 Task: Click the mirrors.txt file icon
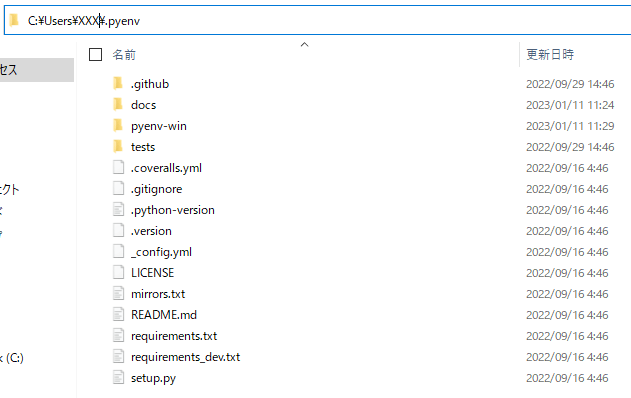(x=118, y=293)
